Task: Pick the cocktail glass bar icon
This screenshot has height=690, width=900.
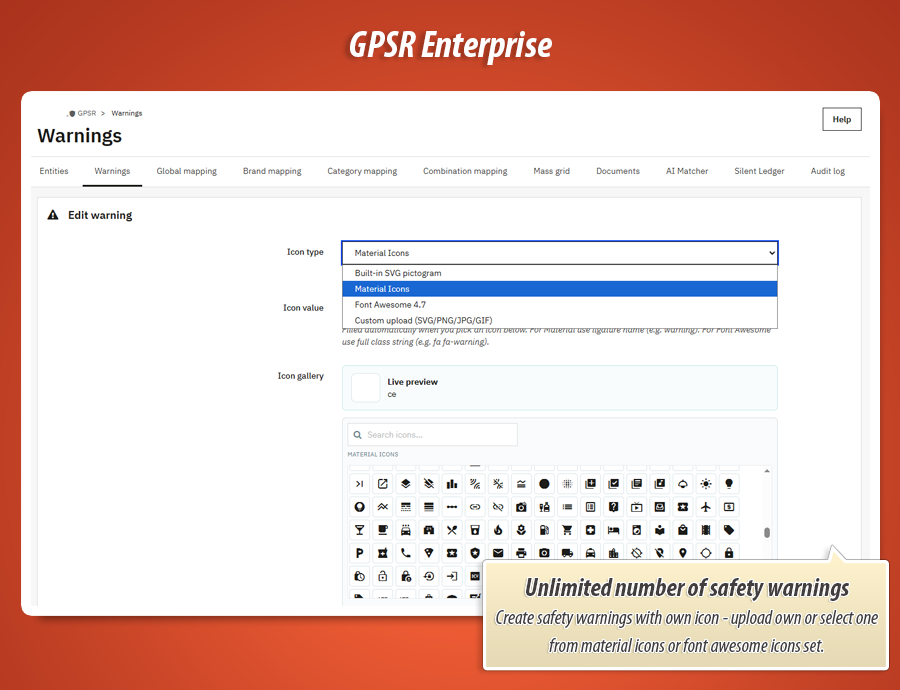Action: tap(359, 530)
